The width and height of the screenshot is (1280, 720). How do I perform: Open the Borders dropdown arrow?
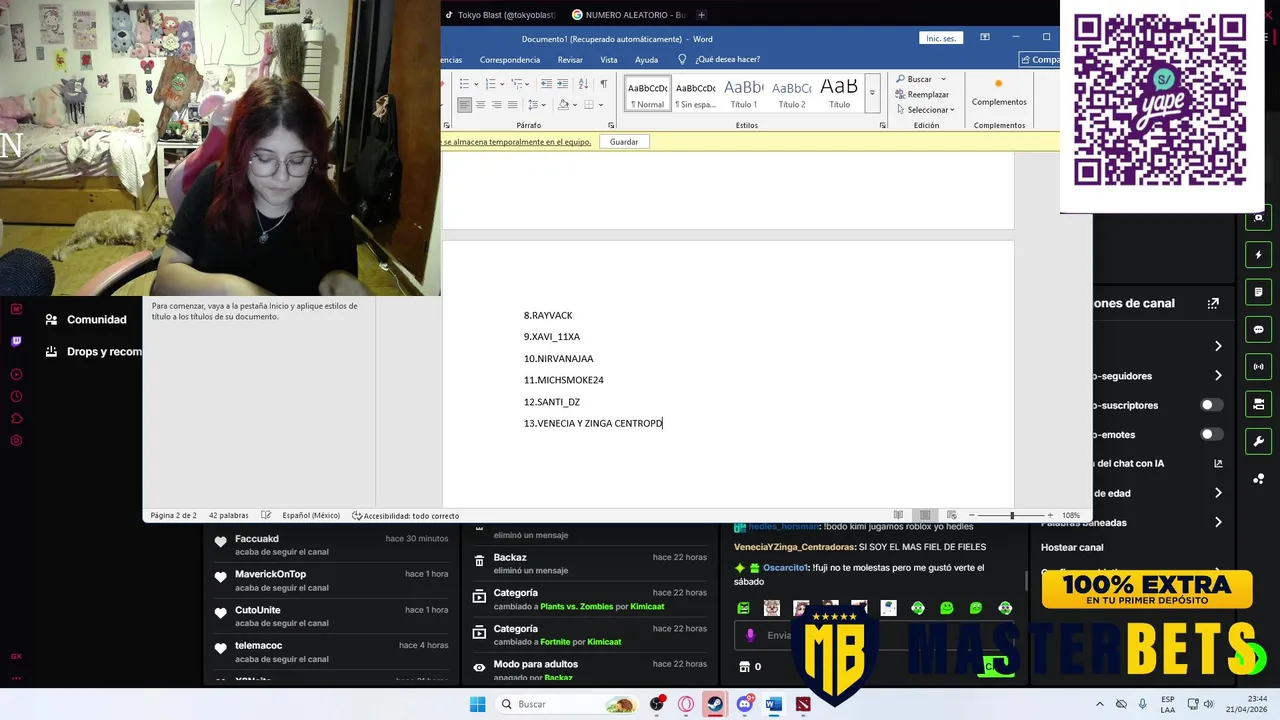(601, 105)
